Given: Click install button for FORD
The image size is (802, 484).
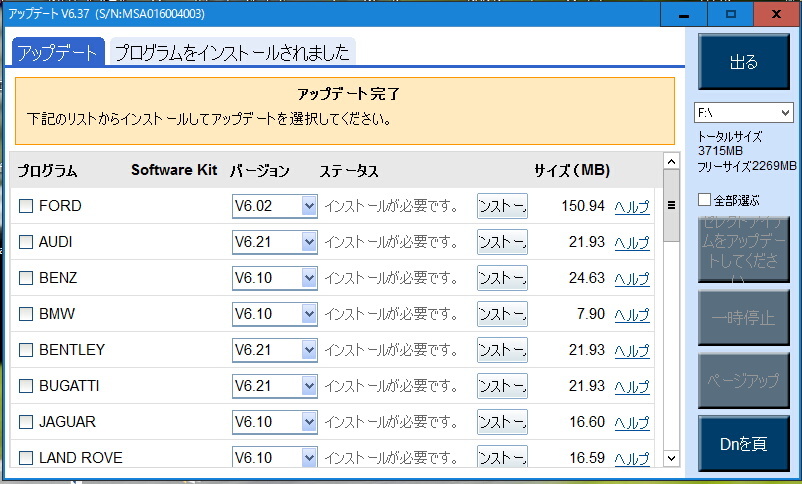Looking at the screenshot, I should [502, 206].
